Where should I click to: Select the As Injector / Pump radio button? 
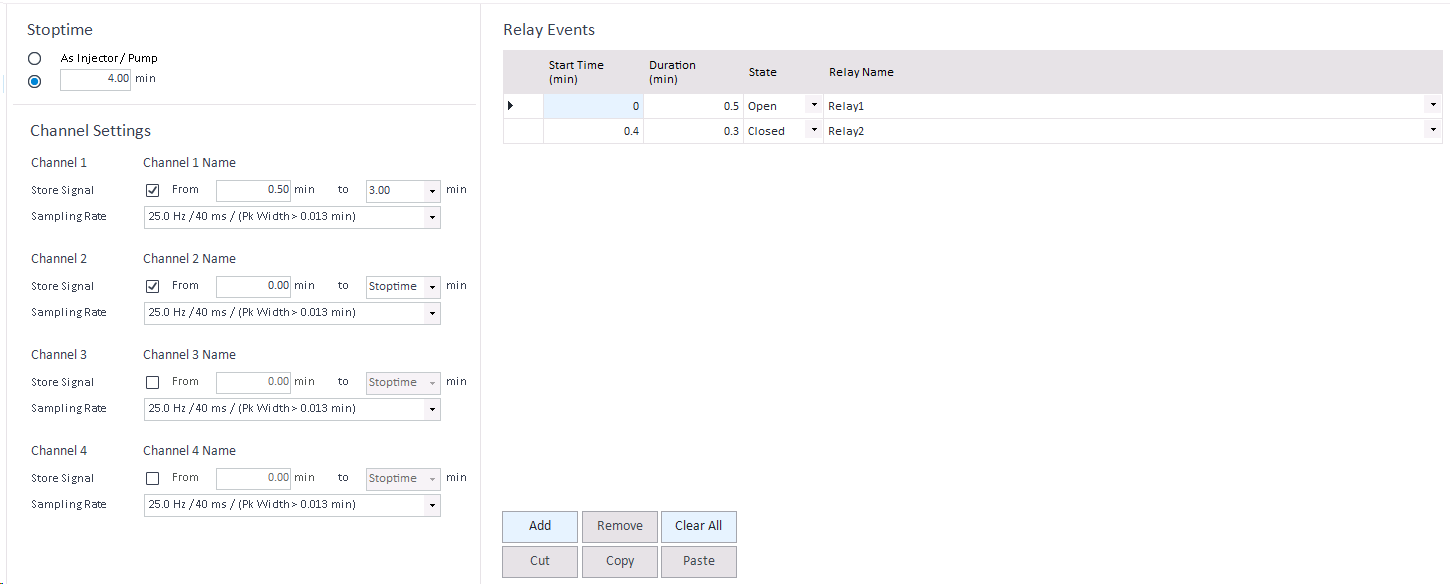35,59
